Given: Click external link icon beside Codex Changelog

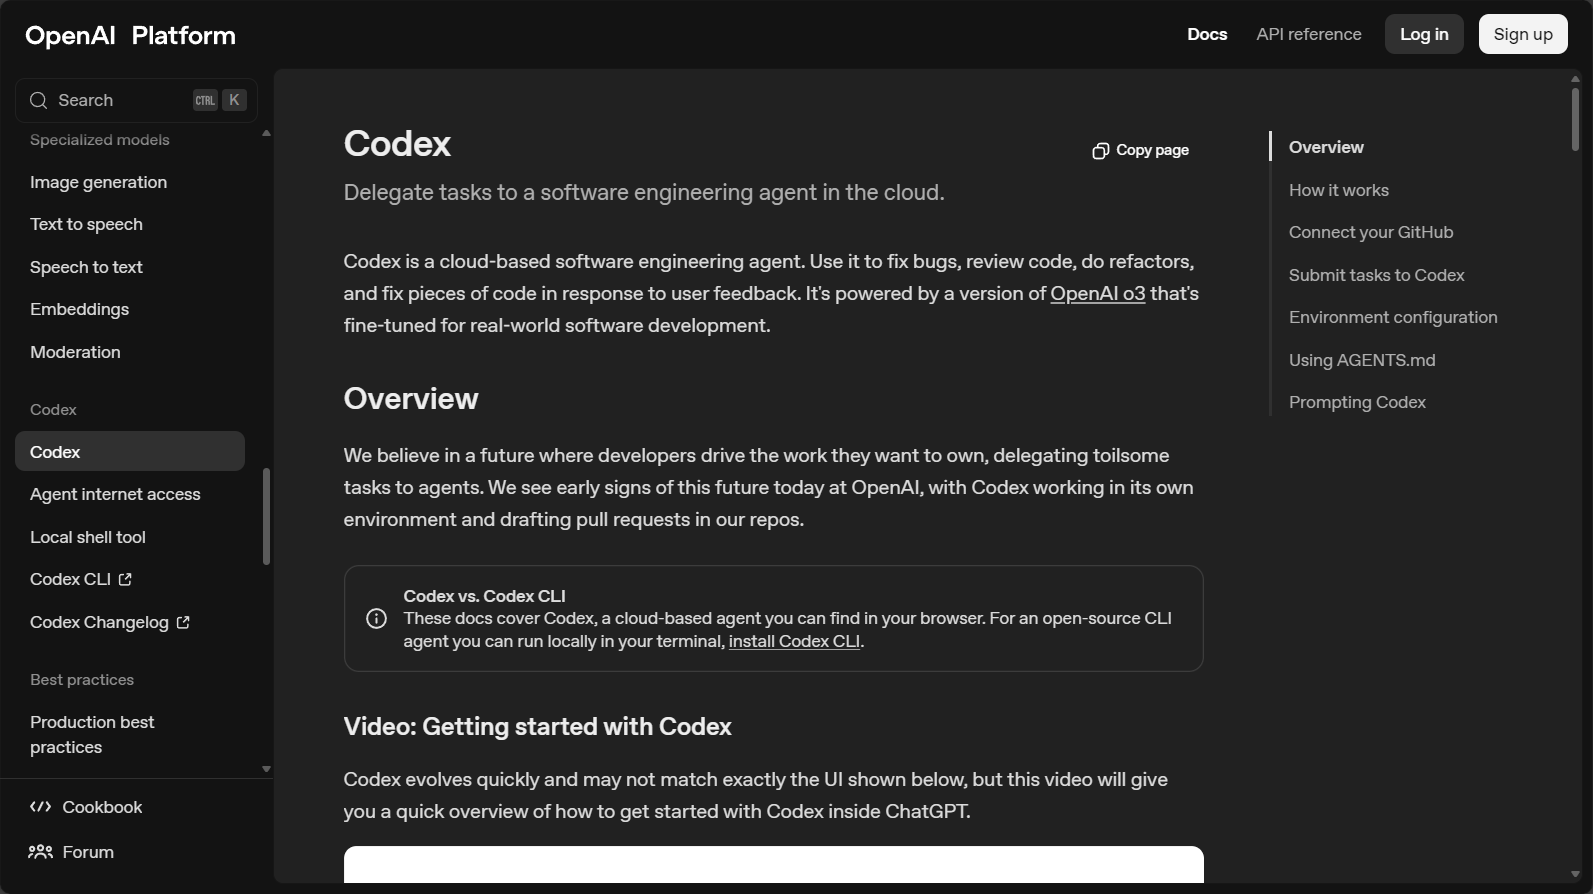Looking at the screenshot, I should click(x=183, y=622).
